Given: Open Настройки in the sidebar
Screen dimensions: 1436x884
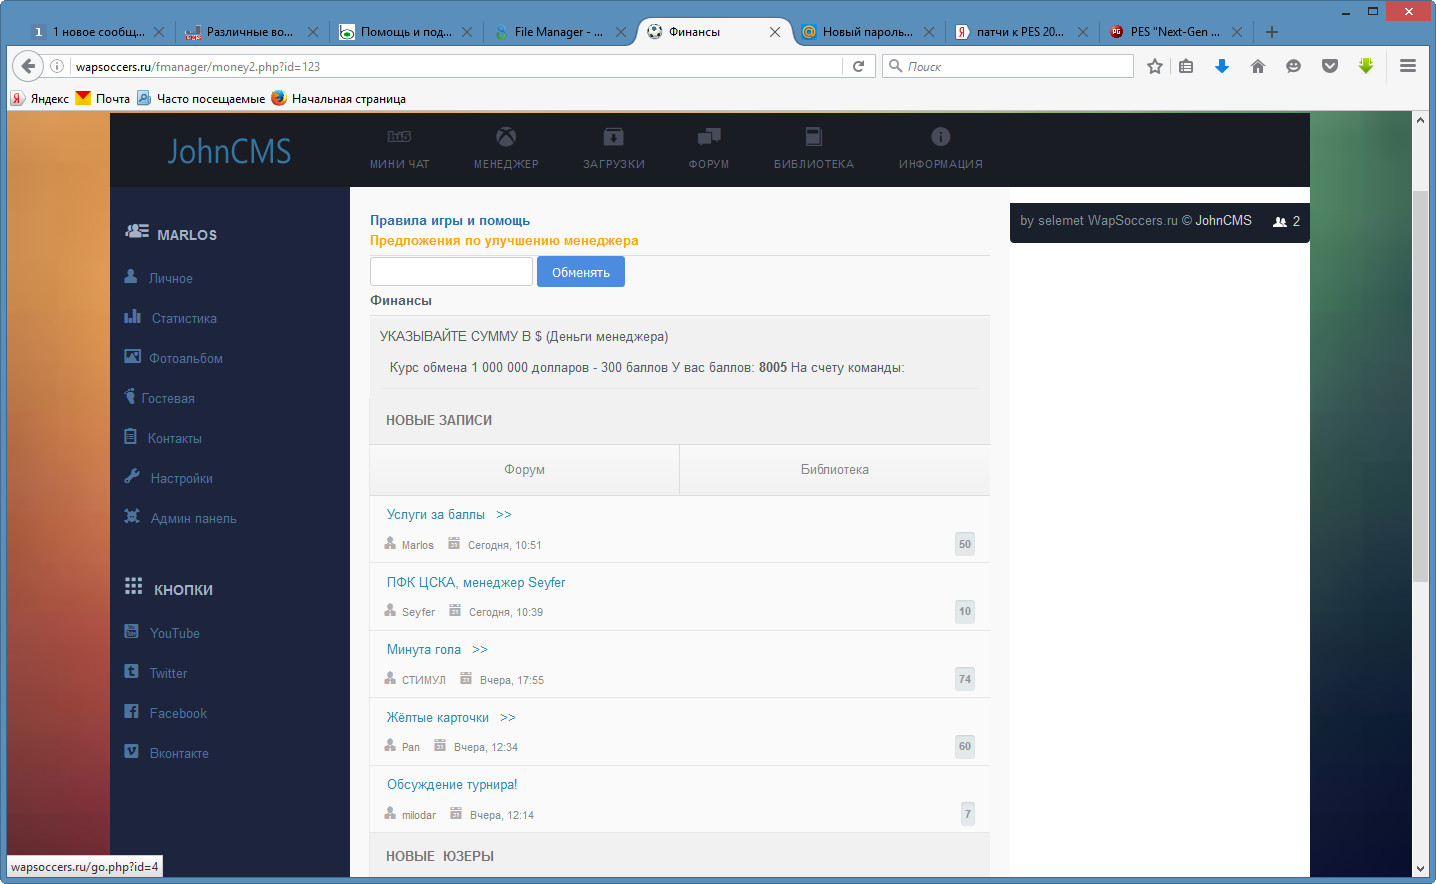Looking at the screenshot, I should (181, 478).
